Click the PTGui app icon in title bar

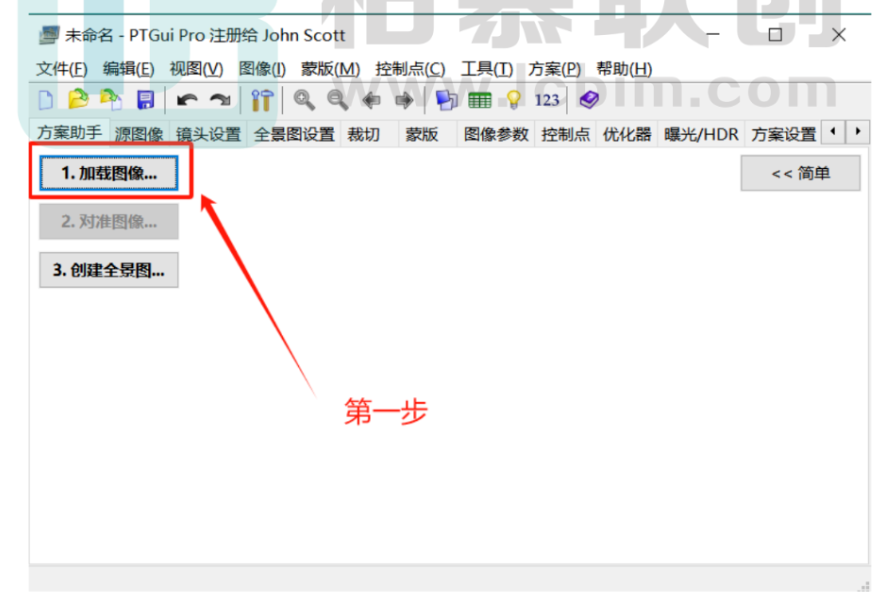(x=49, y=35)
